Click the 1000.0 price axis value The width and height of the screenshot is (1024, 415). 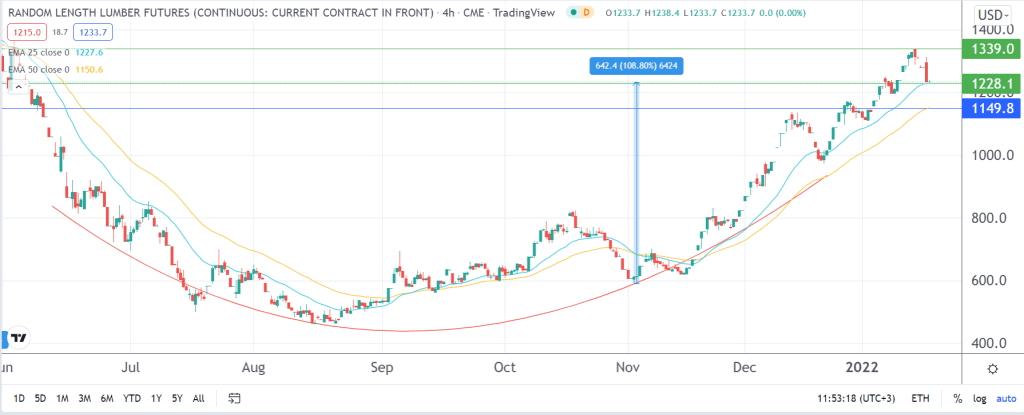coord(991,156)
